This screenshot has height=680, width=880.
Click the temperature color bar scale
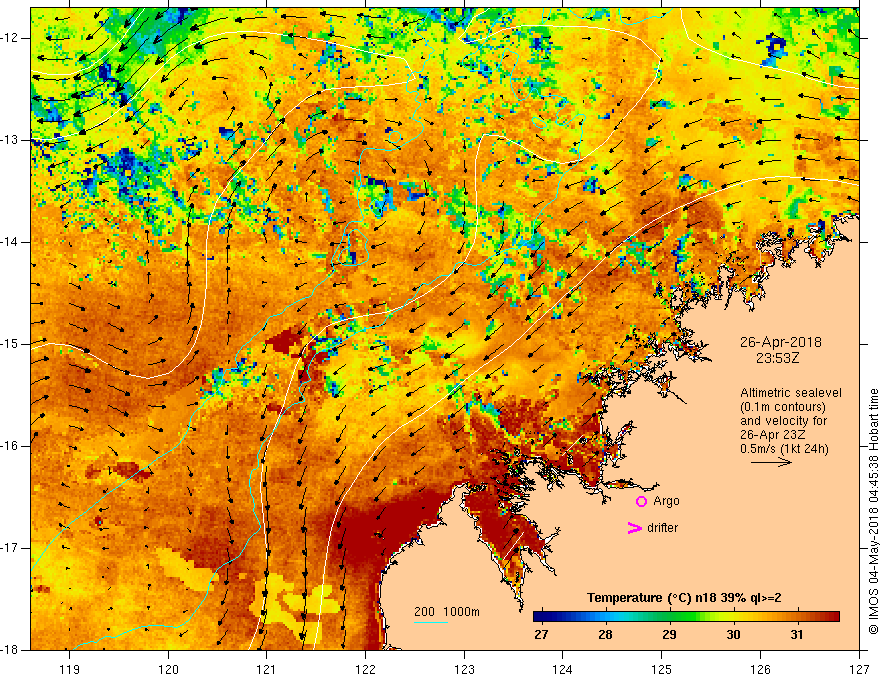click(686, 617)
